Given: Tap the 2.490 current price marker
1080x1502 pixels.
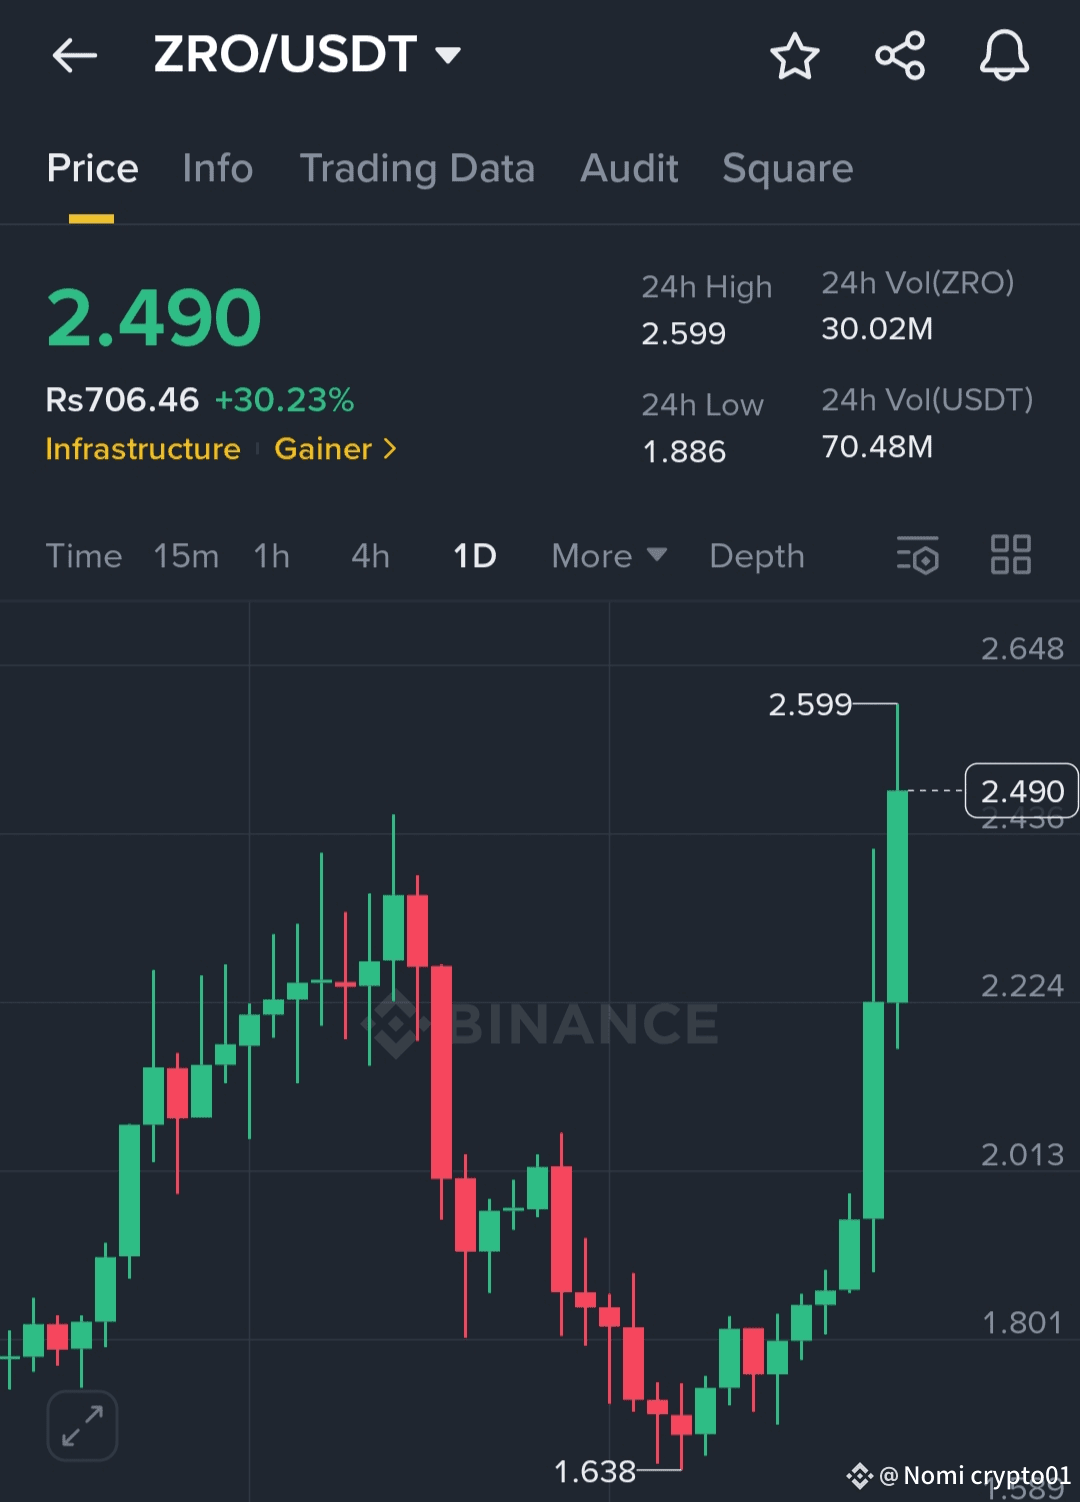Looking at the screenshot, I should [1021, 791].
